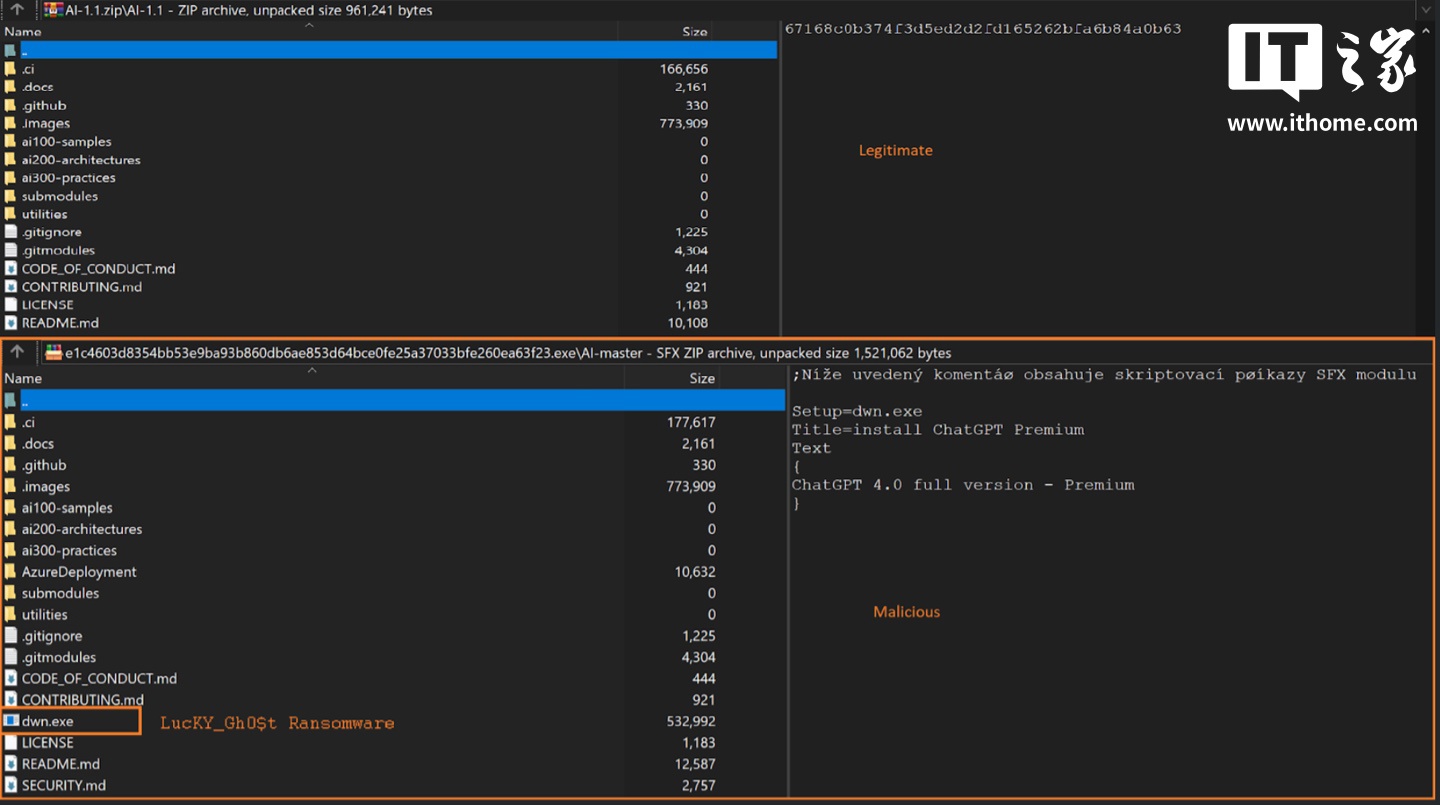The image size is (1440, 805).
Task: Click the SFX comment text reading Setup=dwn.exe
Action: (857, 411)
